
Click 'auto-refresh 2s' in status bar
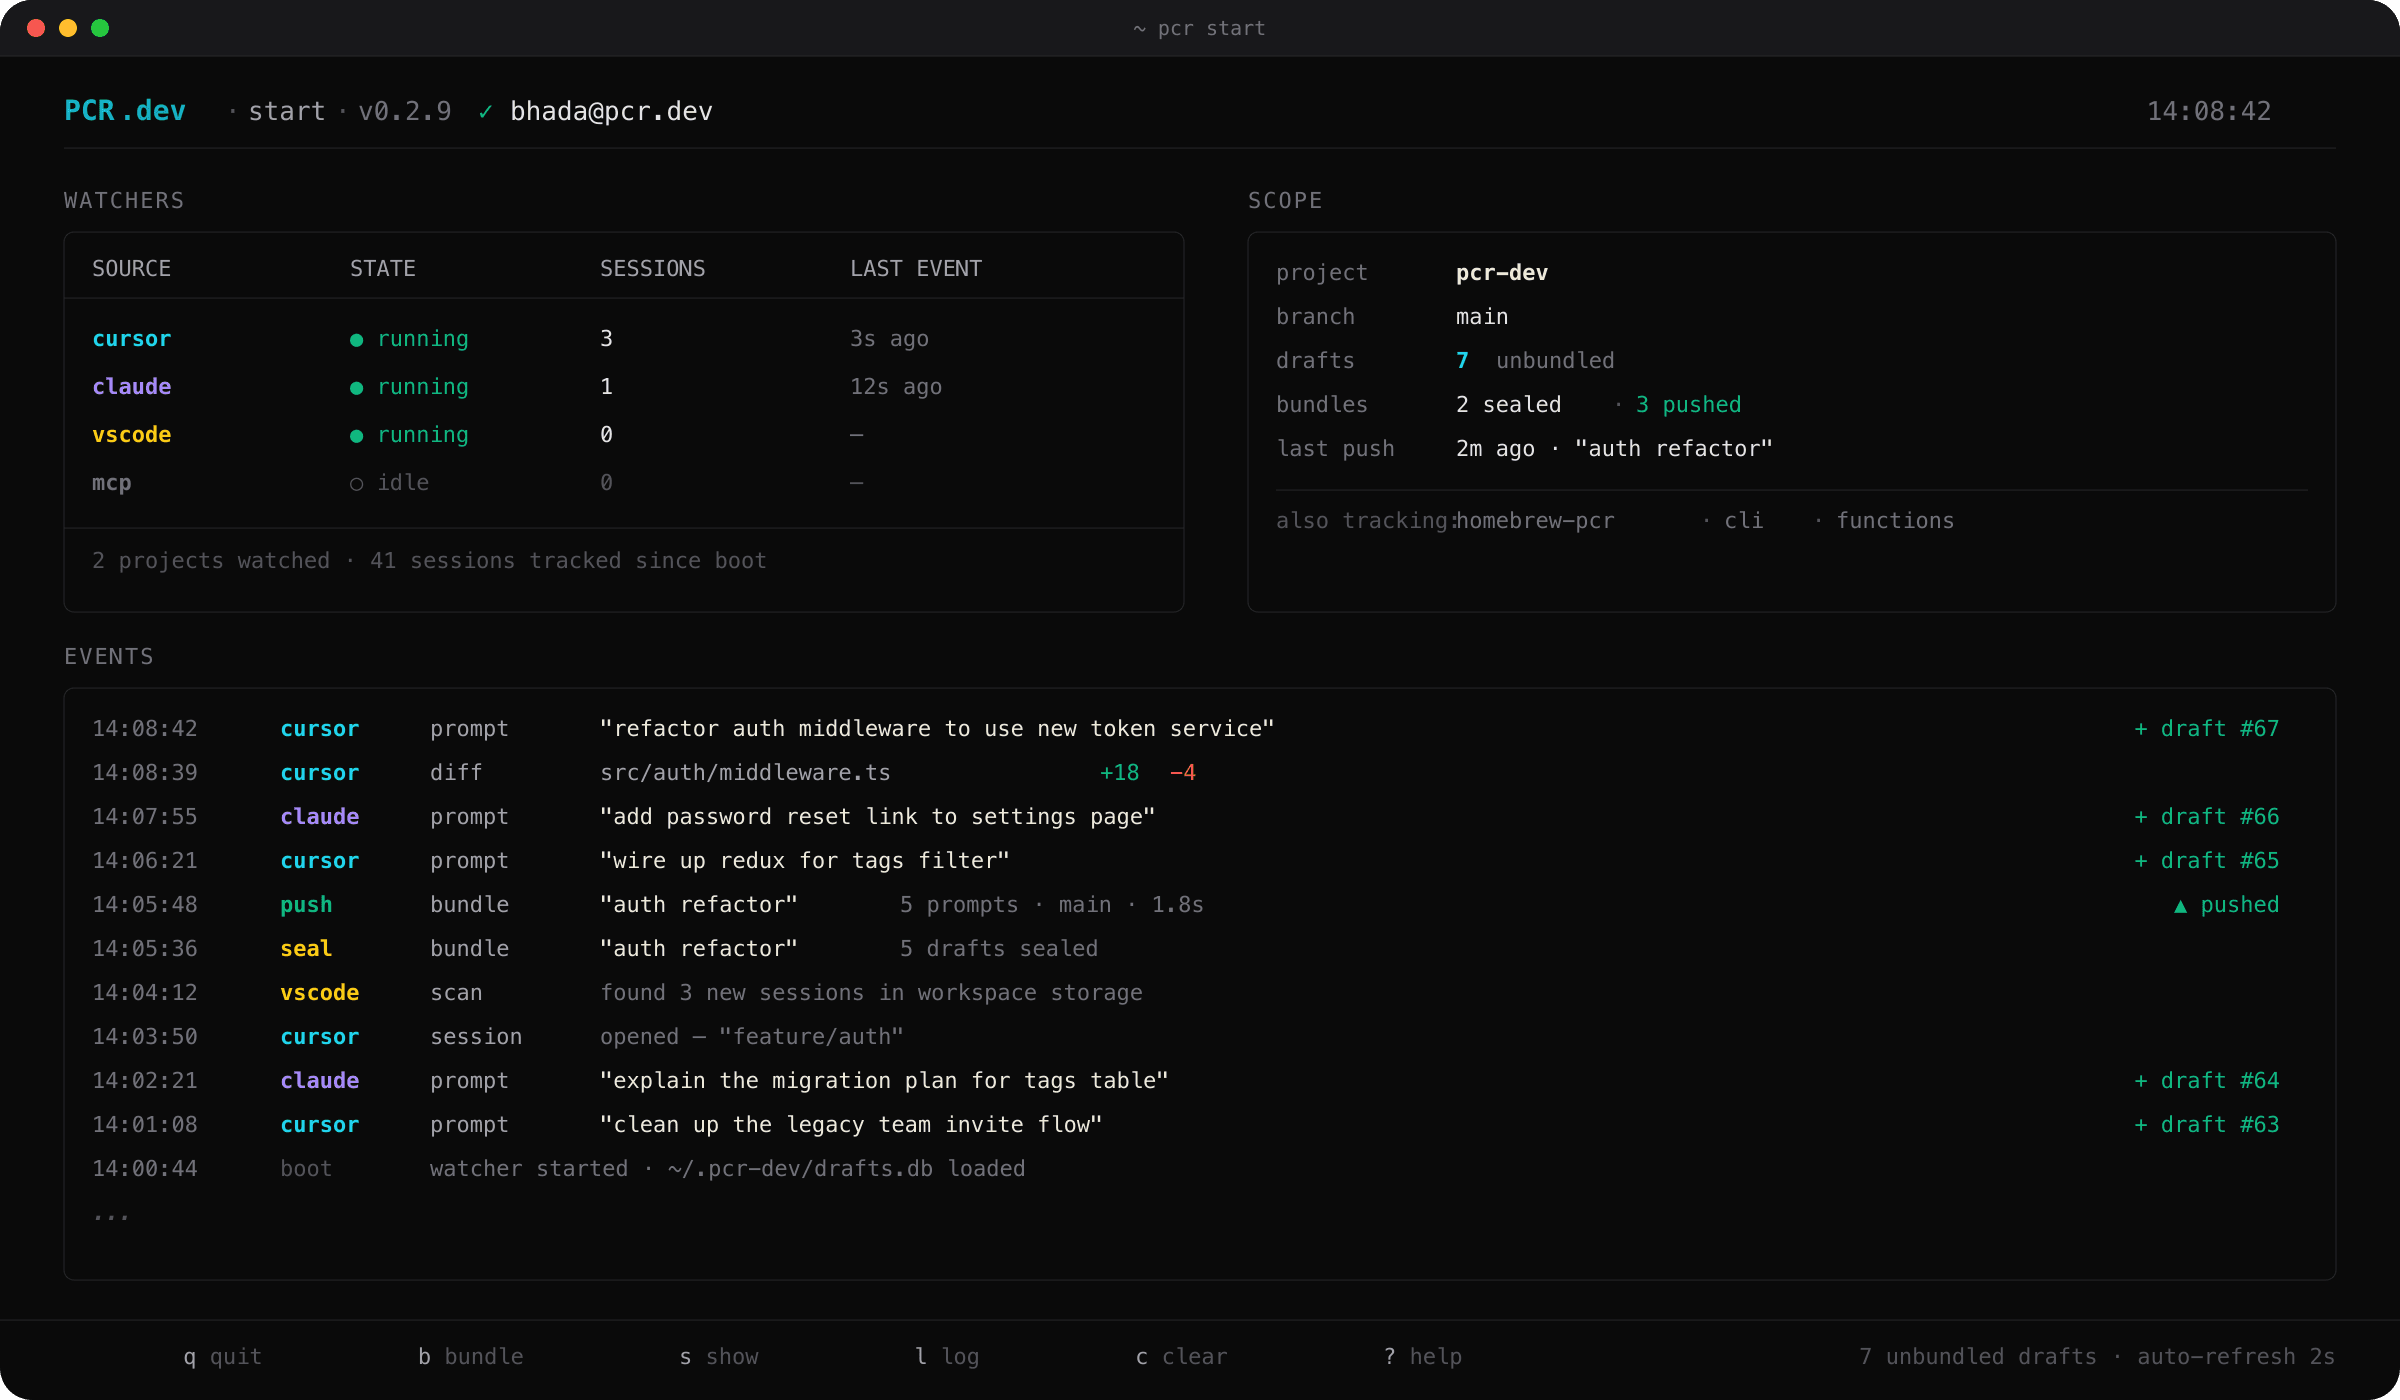2236,1357
